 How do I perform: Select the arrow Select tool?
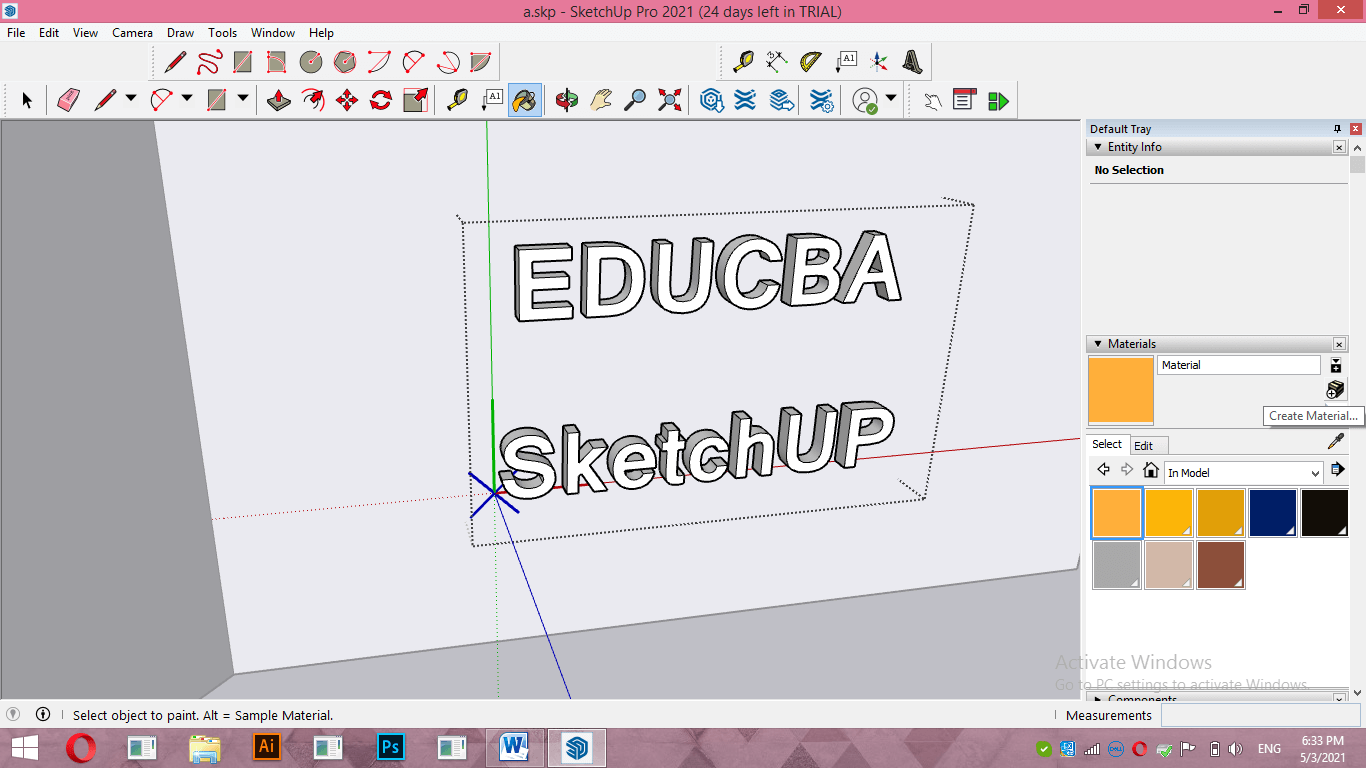(27, 100)
